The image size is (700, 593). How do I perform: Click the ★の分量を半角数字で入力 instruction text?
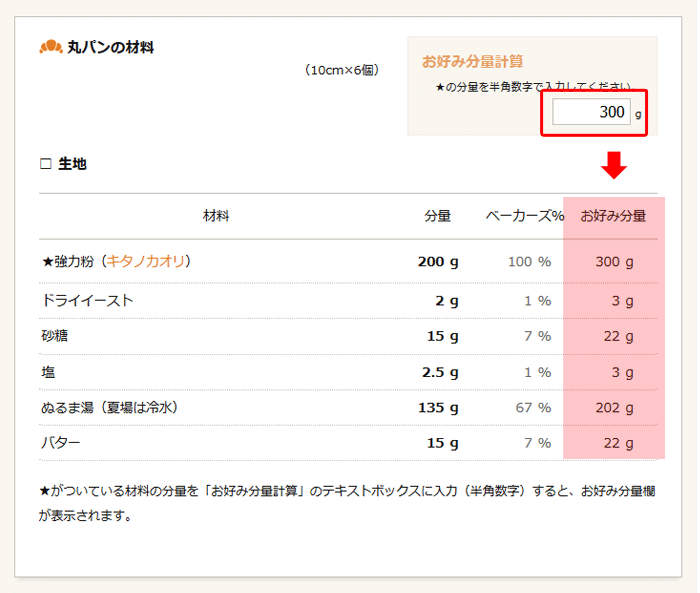535,87
